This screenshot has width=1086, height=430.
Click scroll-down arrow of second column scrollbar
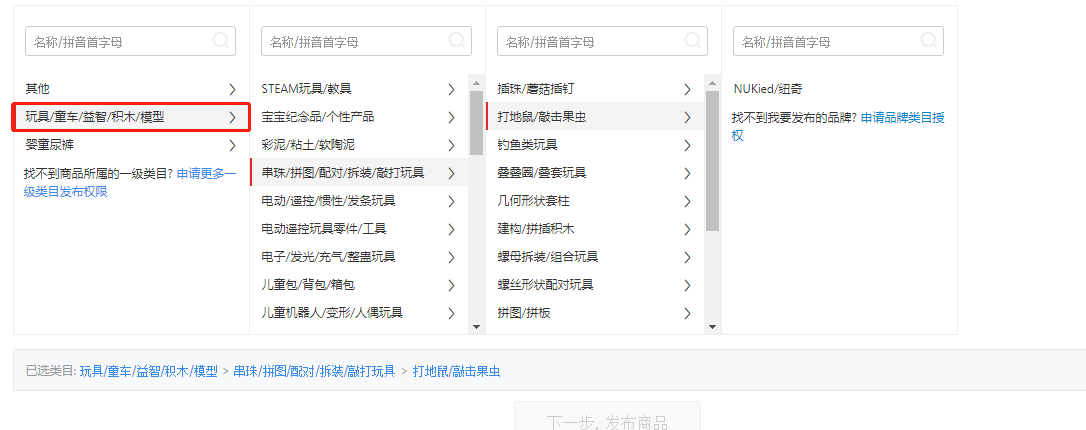click(x=477, y=326)
